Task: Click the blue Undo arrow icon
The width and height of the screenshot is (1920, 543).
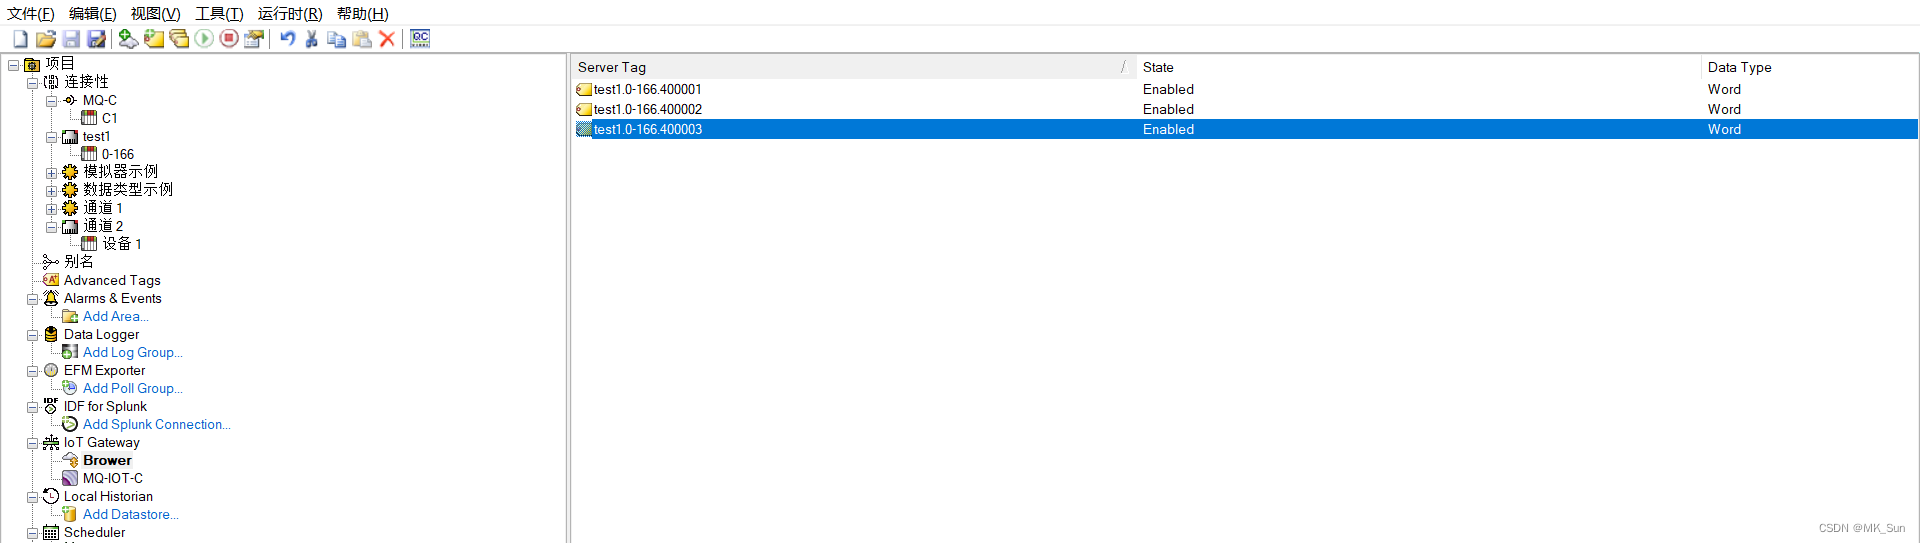Action: (x=287, y=39)
